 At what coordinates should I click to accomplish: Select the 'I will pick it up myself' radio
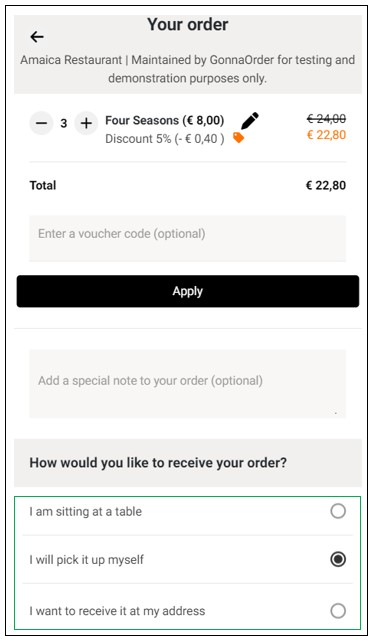click(x=338, y=559)
